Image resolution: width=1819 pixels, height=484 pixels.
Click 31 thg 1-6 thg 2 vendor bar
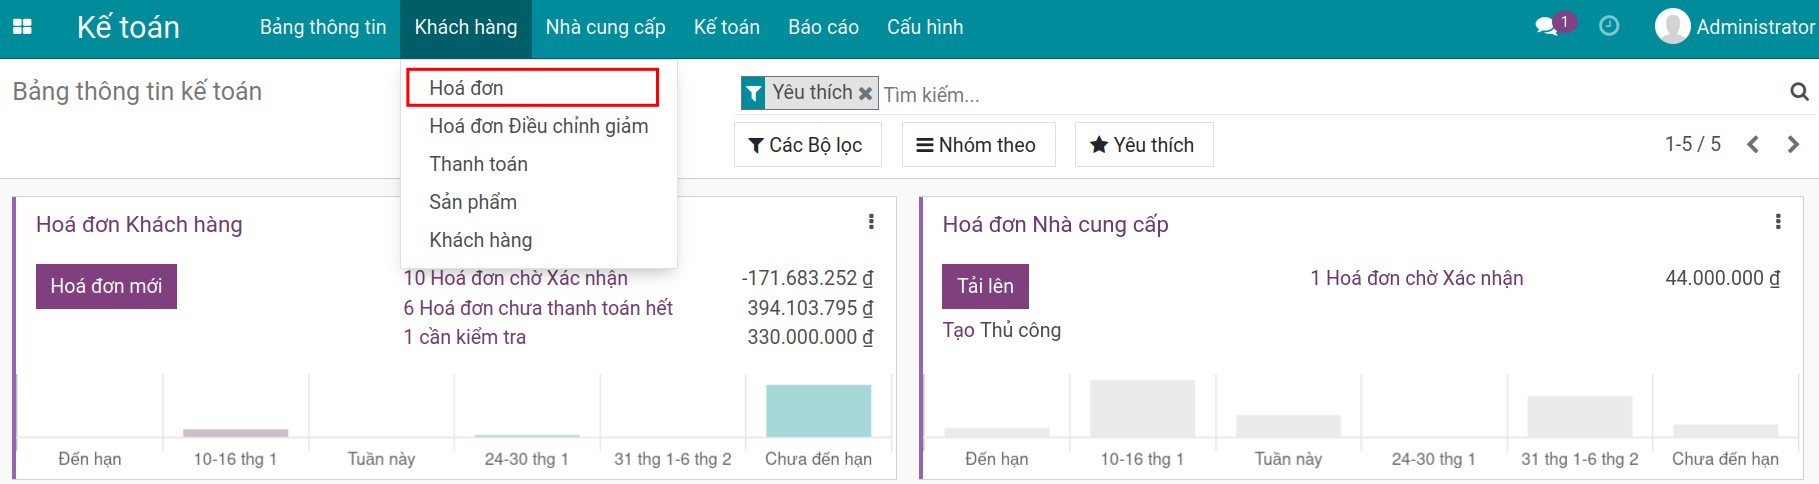[1580, 416]
